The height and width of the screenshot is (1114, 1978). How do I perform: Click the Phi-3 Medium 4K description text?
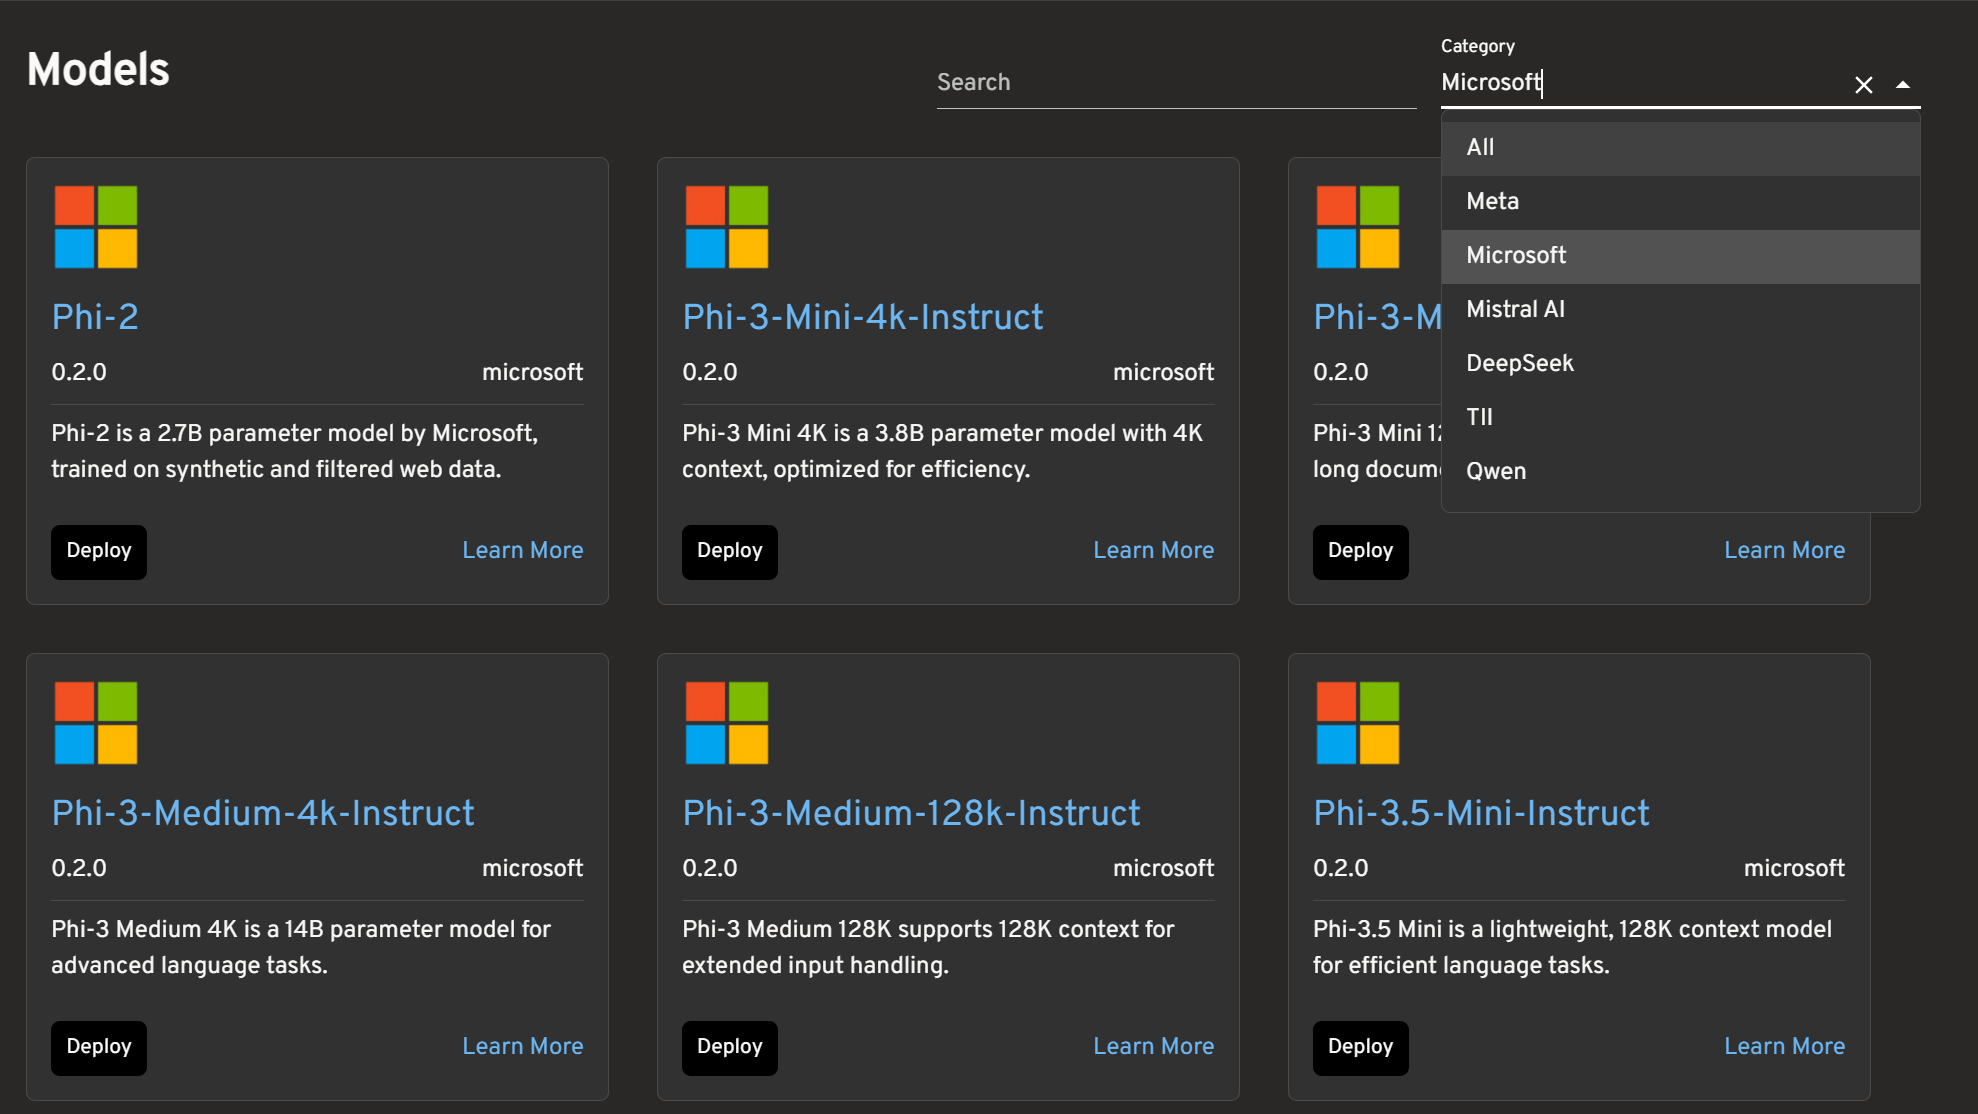[301, 947]
